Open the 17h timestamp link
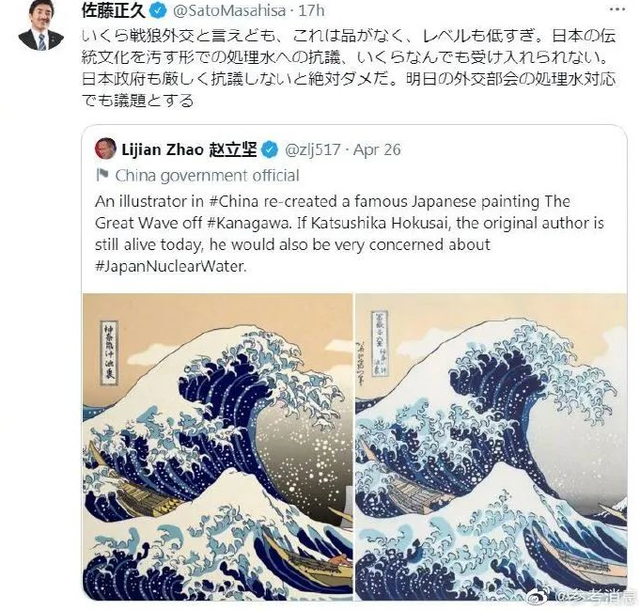 click(311, 11)
